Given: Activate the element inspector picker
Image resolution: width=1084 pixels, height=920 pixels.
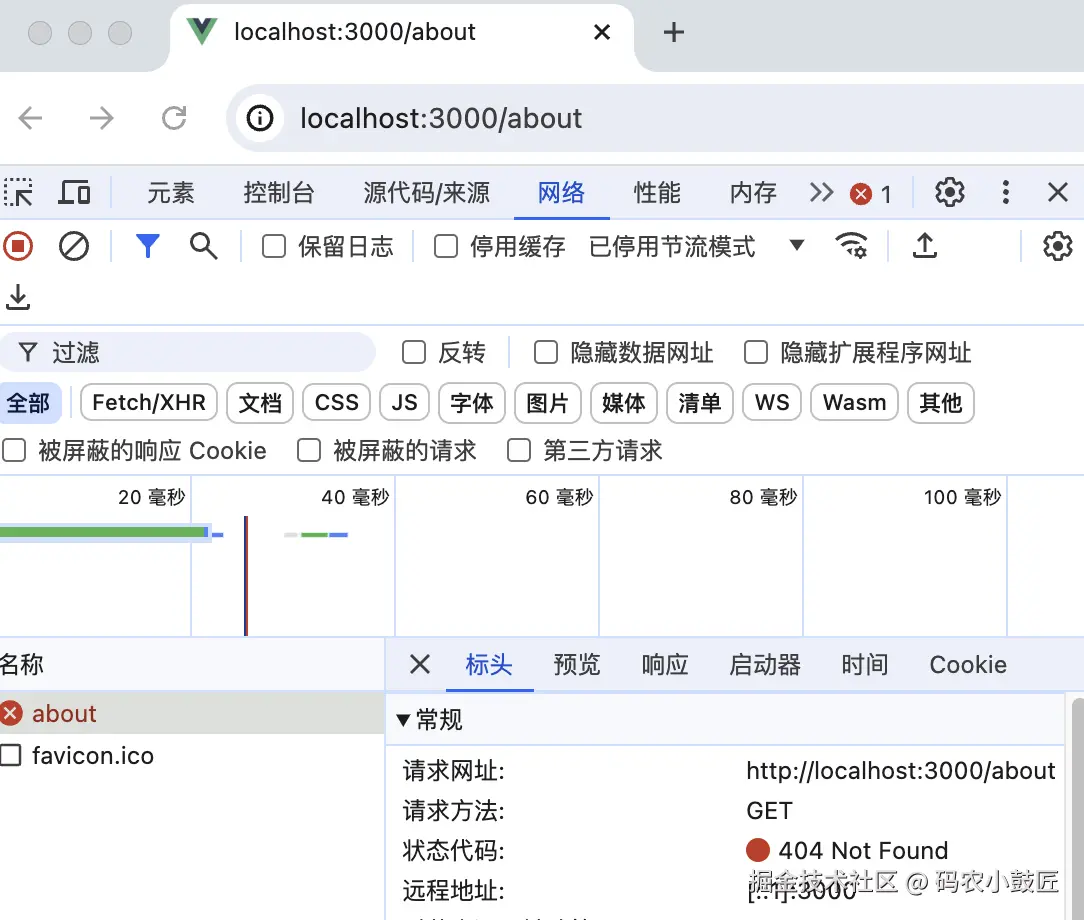Looking at the screenshot, I should pyautogui.click(x=19, y=192).
